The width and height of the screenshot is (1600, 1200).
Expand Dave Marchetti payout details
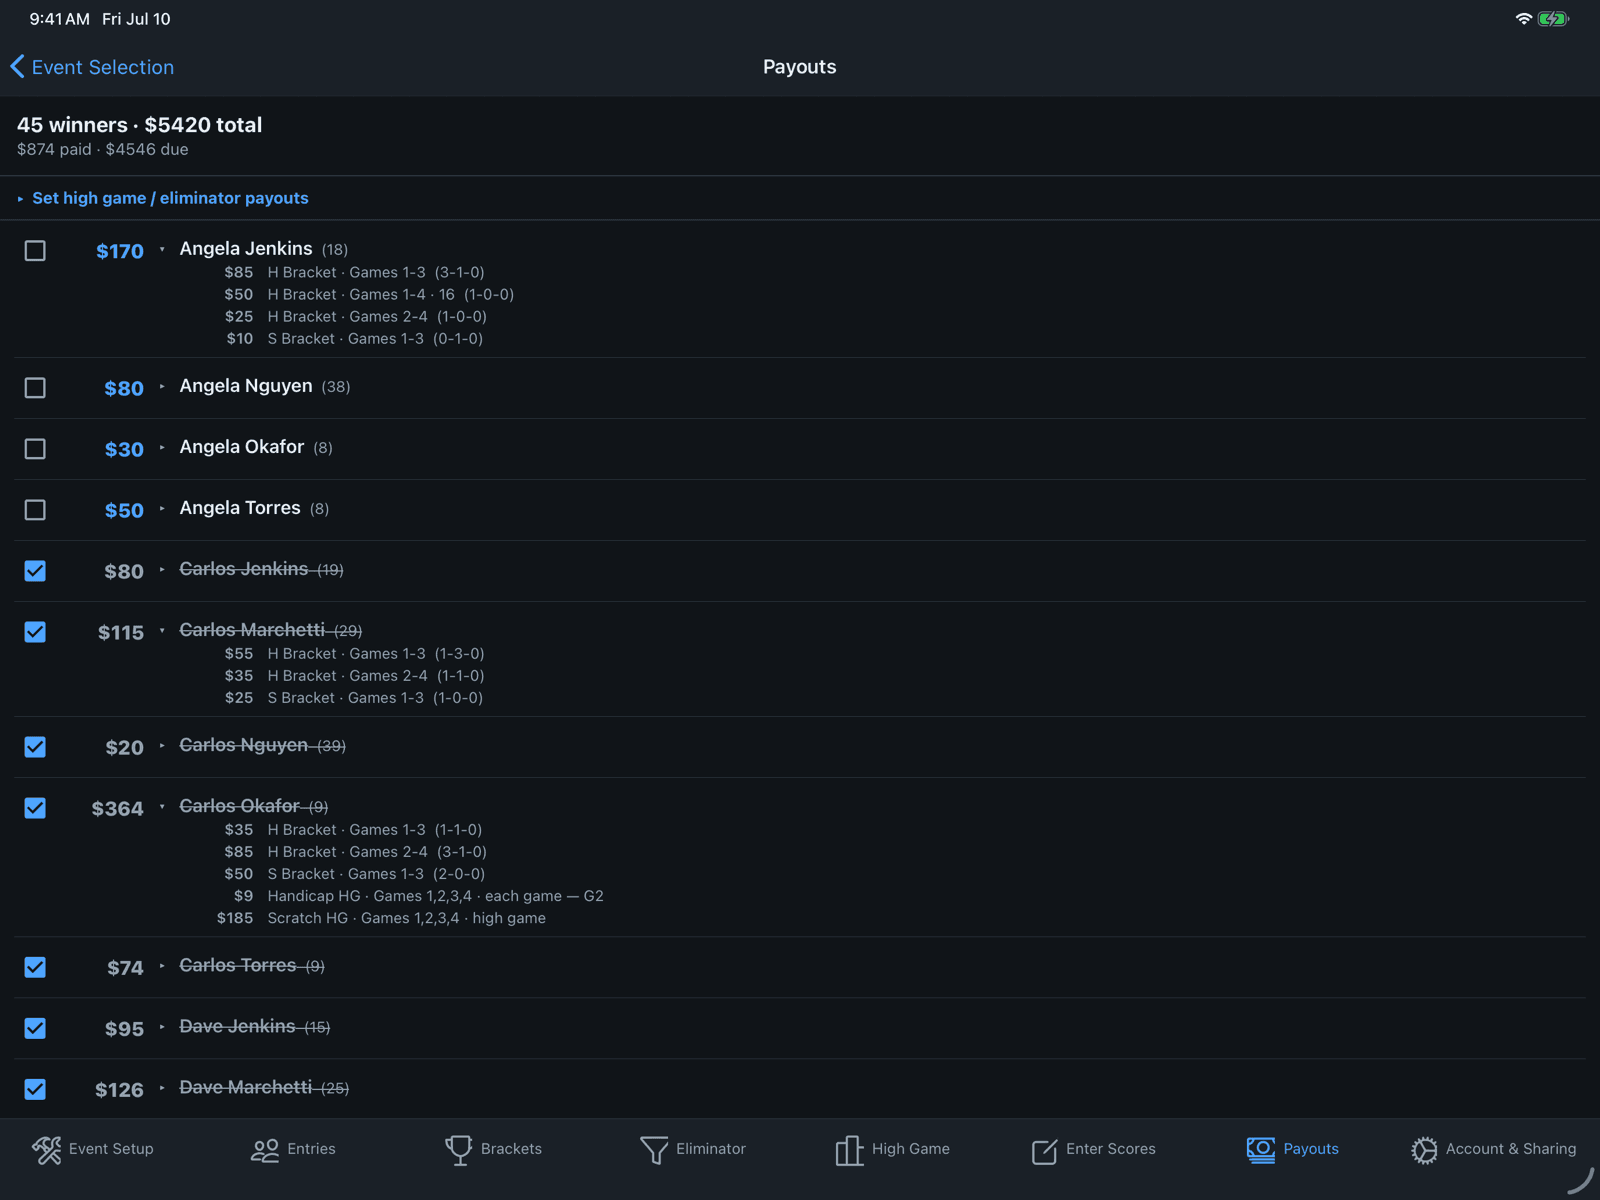coord(162,1087)
